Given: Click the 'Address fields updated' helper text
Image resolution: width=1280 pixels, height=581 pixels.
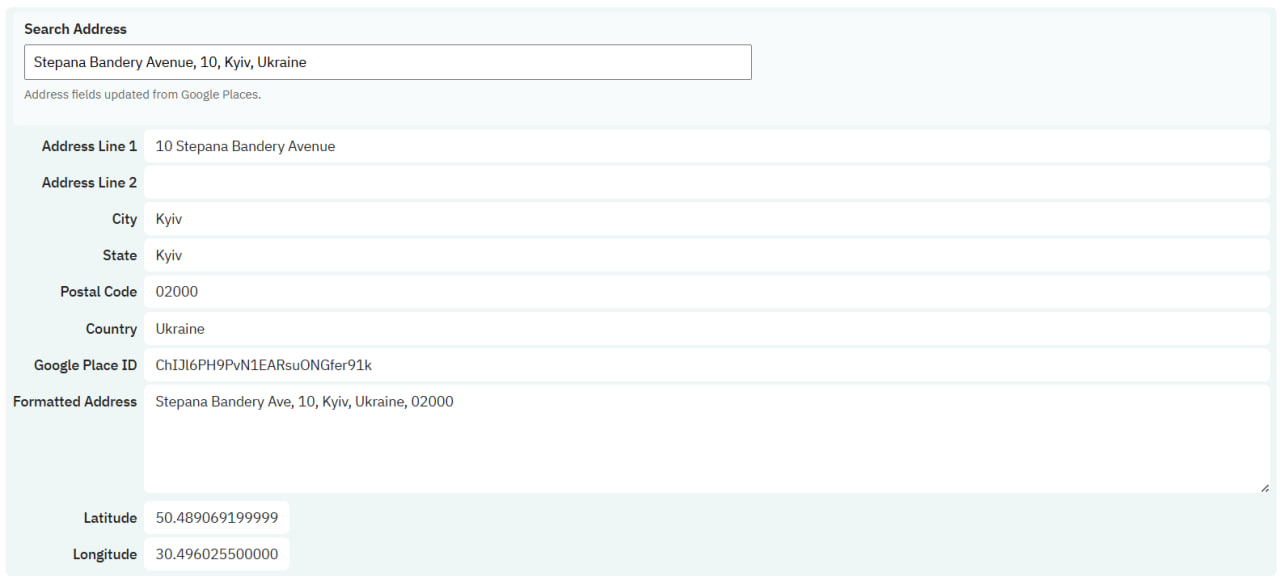Looking at the screenshot, I should click(x=142, y=95).
